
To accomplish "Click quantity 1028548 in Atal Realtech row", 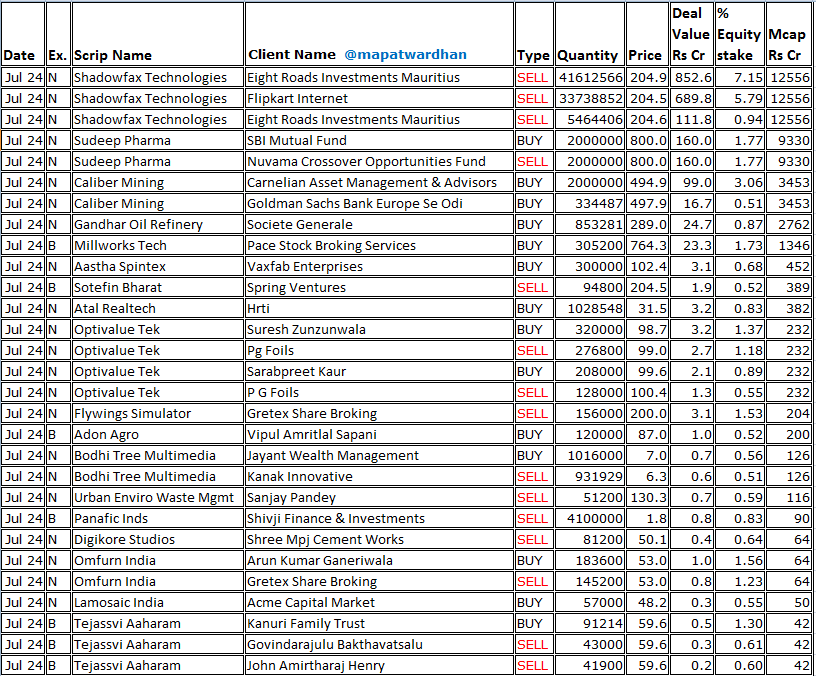I will pos(590,309).
